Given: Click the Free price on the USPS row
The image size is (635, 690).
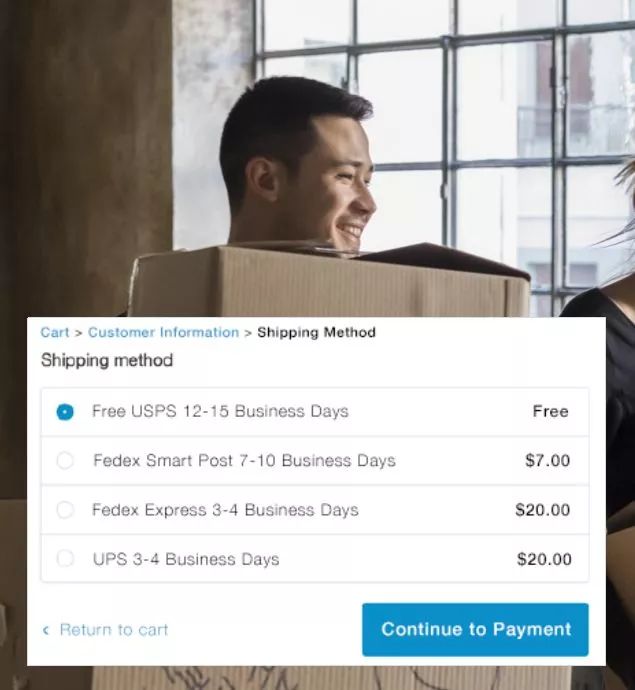Looking at the screenshot, I should tap(550, 411).
